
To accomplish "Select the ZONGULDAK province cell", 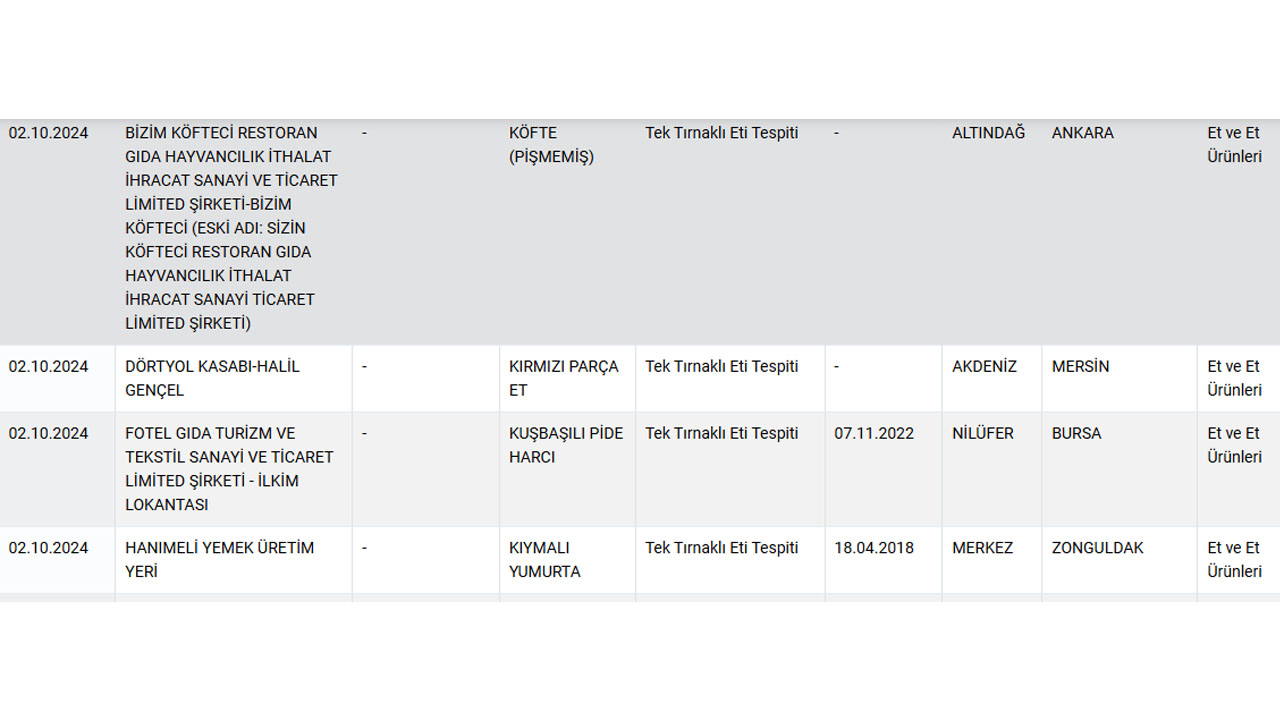I will point(1097,548).
